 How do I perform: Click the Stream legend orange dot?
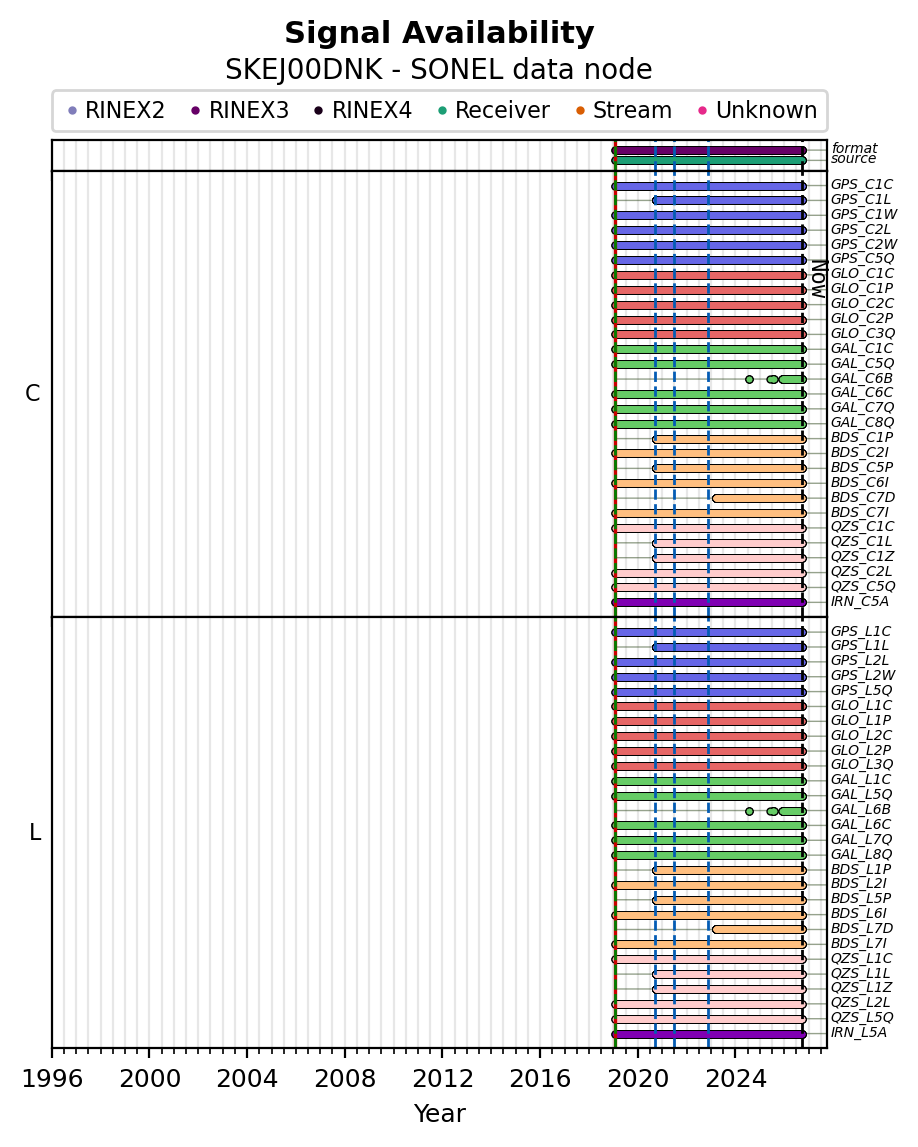point(580,111)
